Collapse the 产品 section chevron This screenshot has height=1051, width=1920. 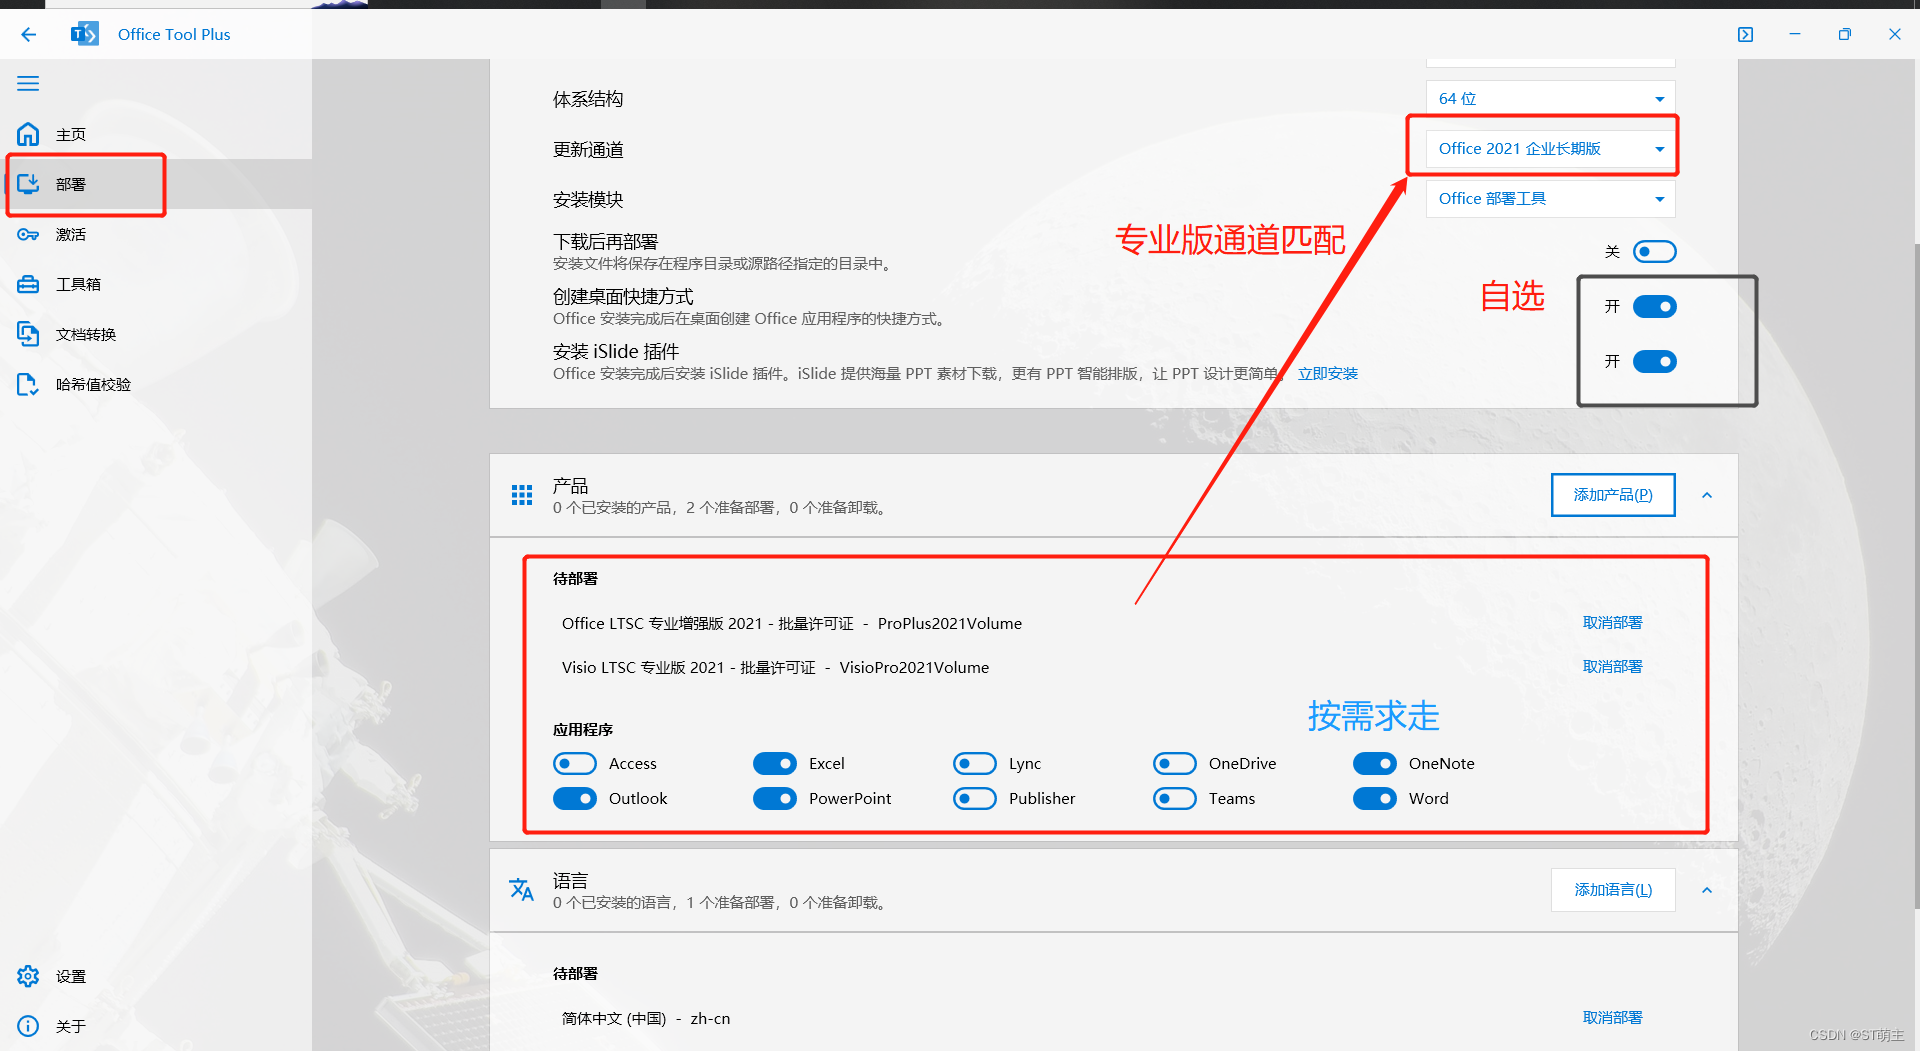coord(1707,495)
